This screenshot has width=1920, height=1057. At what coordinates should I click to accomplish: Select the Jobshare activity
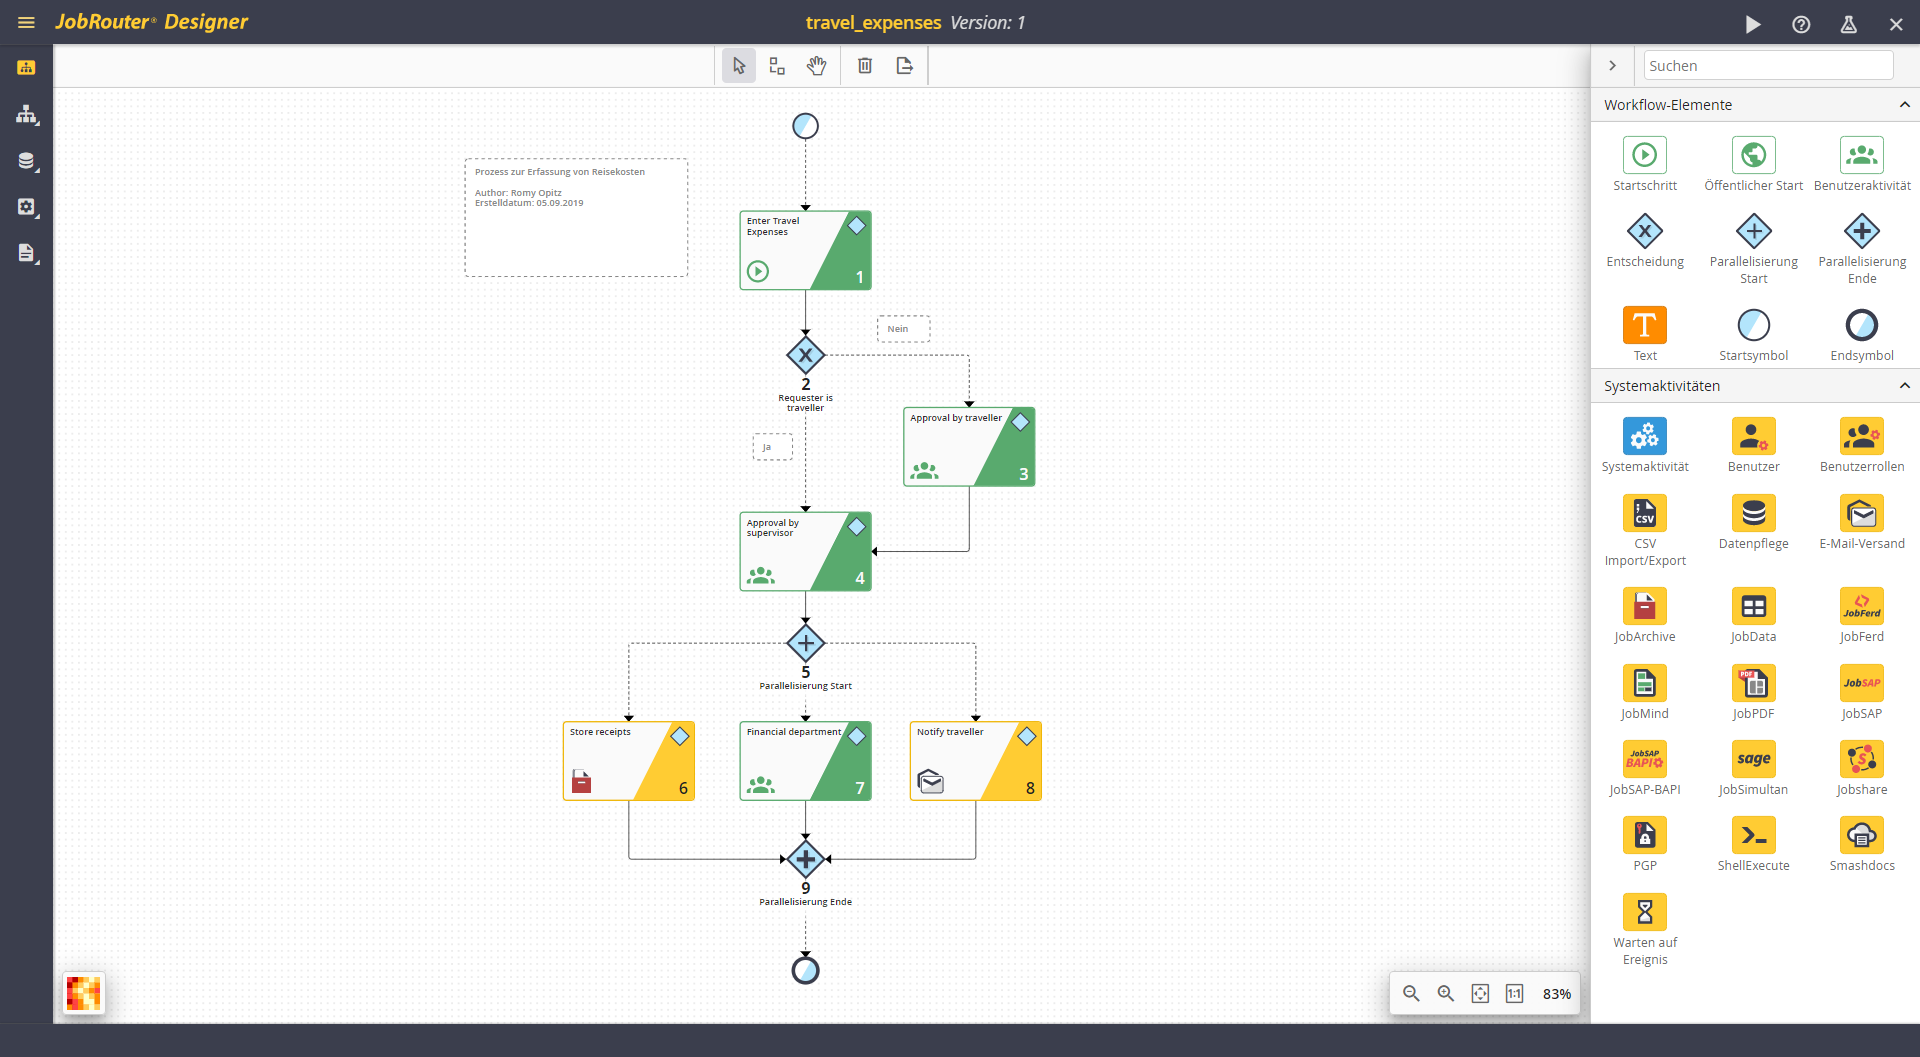click(1862, 768)
